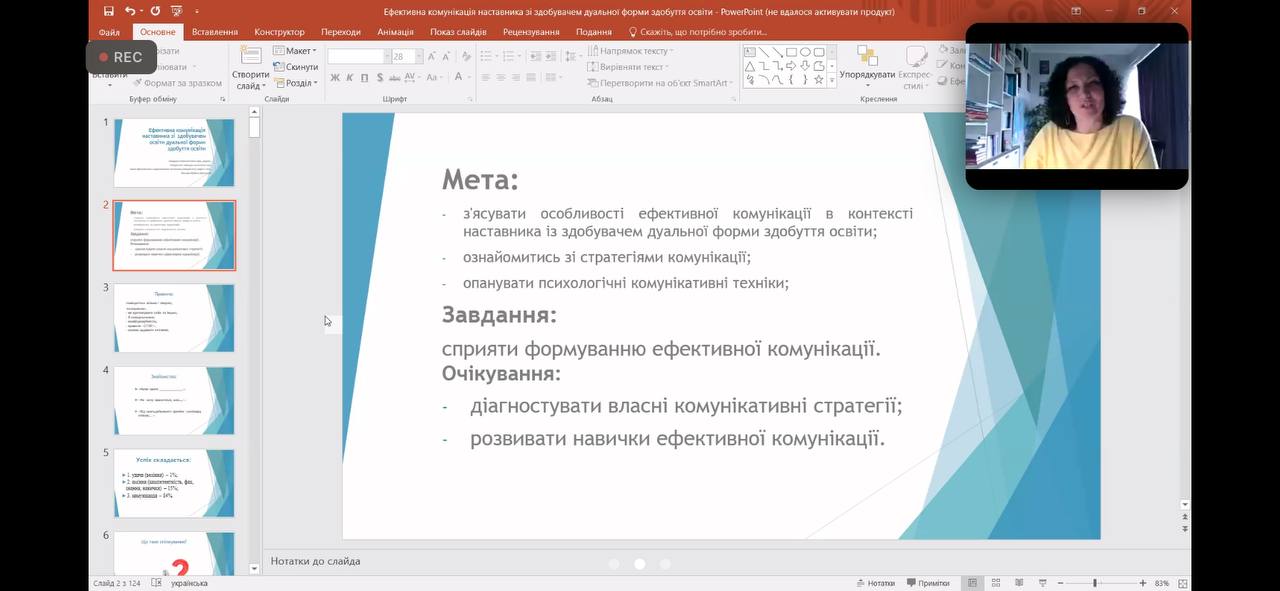Viewport: 1280px width, 591px height.
Task: Open Reading view from status bar
Action: click(x=1019, y=583)
